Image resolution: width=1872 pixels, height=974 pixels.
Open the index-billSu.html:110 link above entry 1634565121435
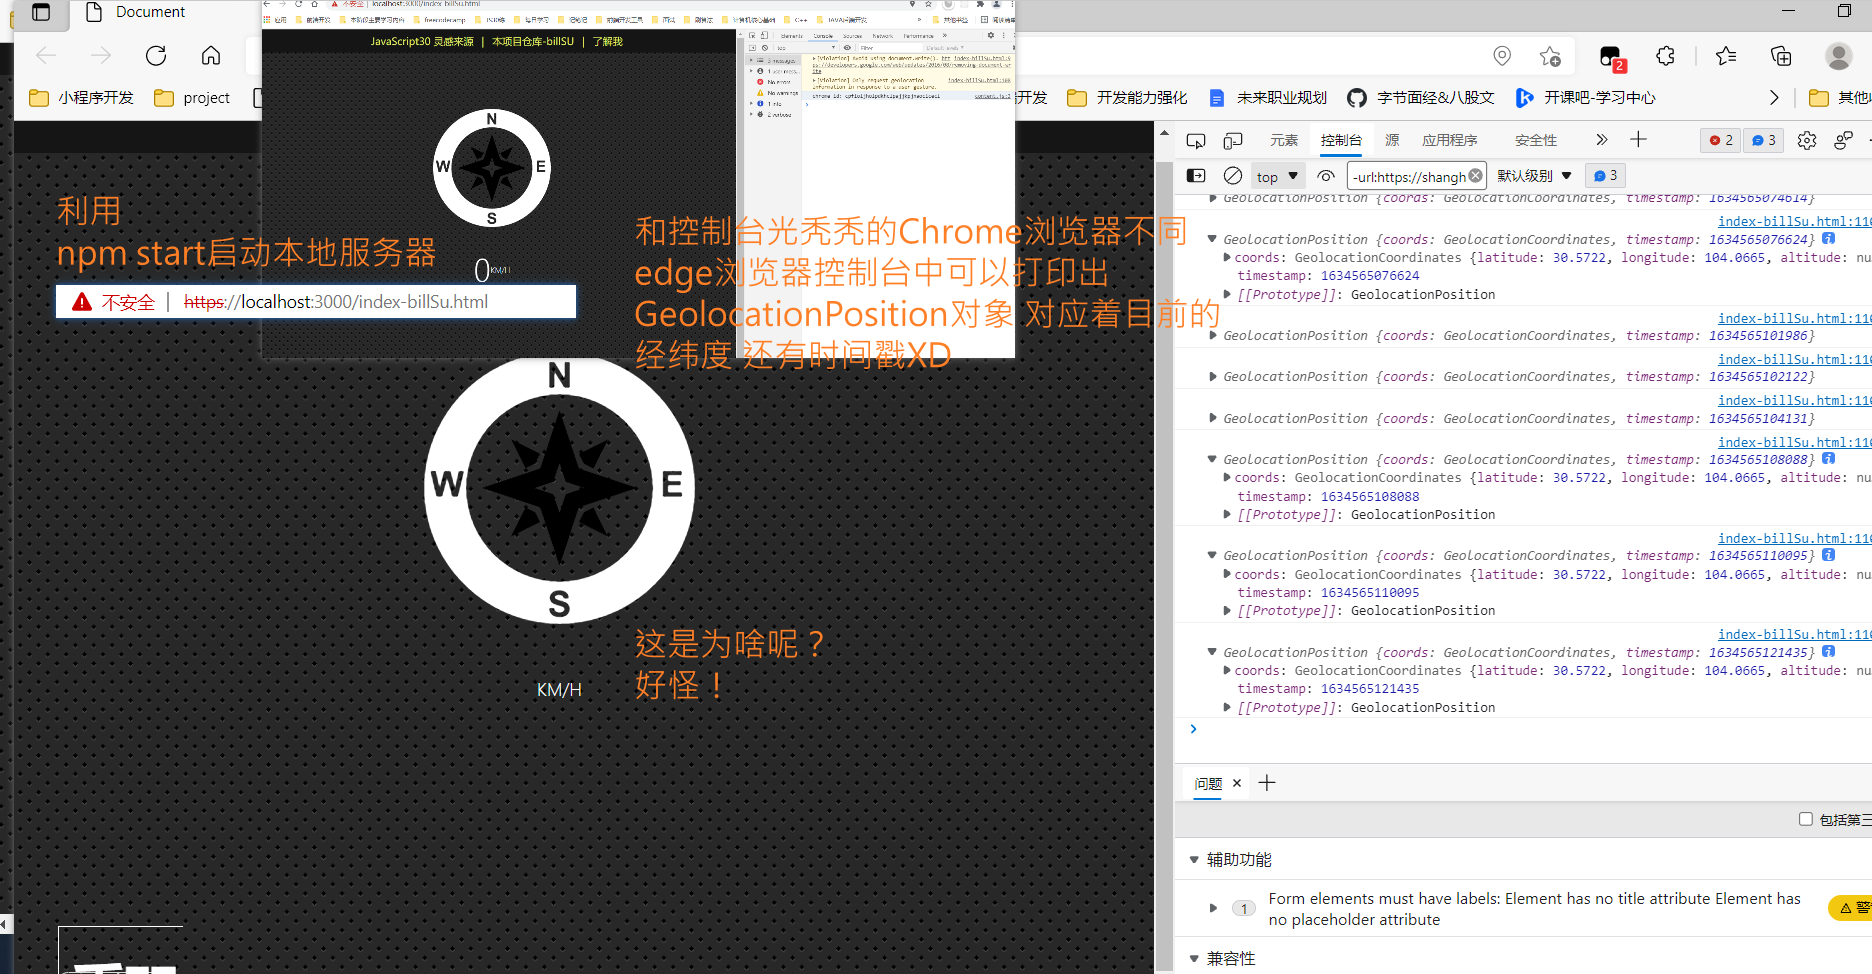[1795, 634]
